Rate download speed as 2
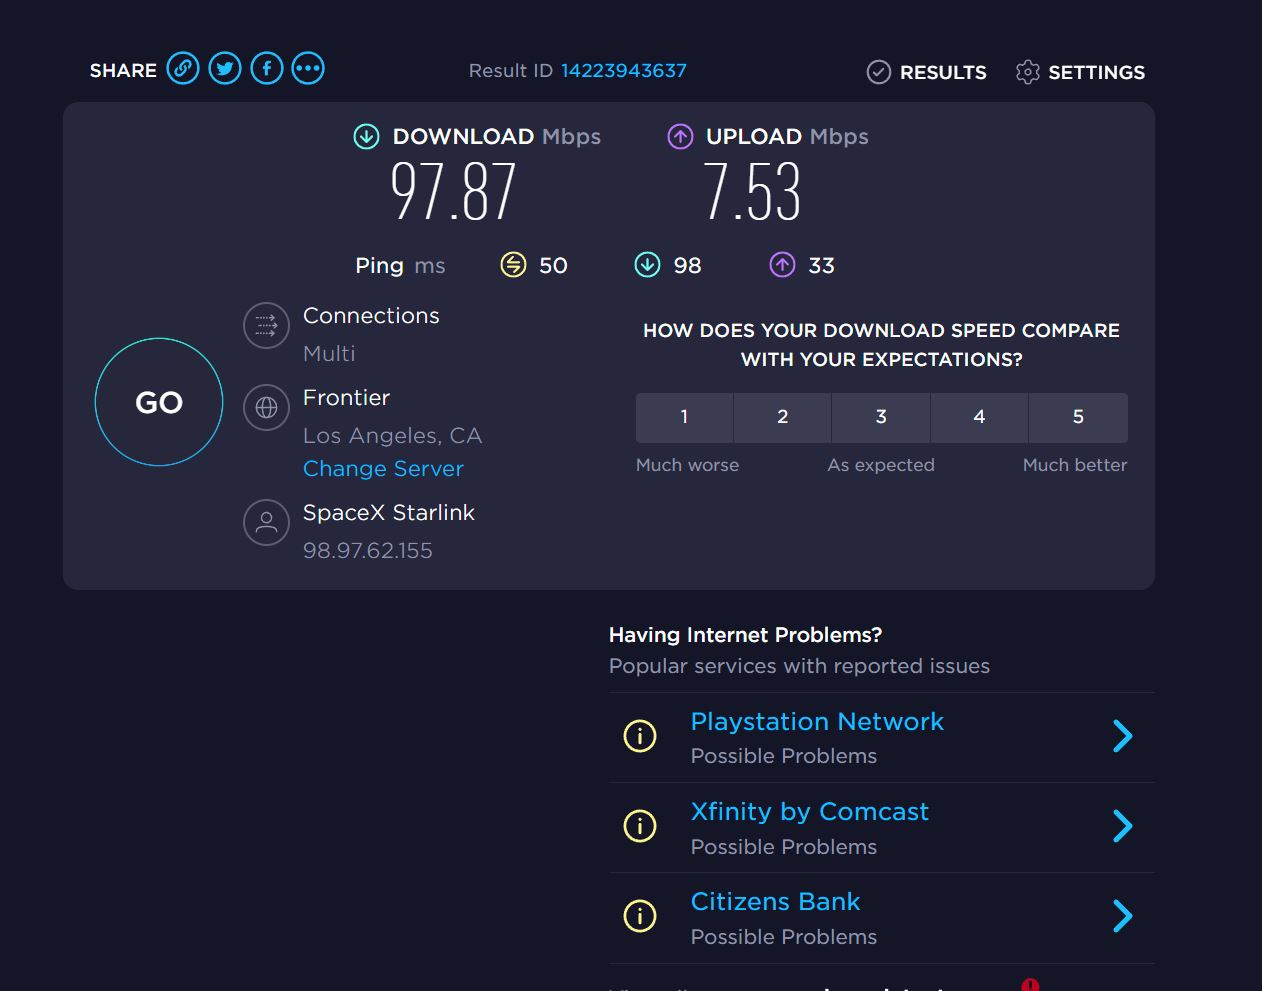 (x=783, y=417)
